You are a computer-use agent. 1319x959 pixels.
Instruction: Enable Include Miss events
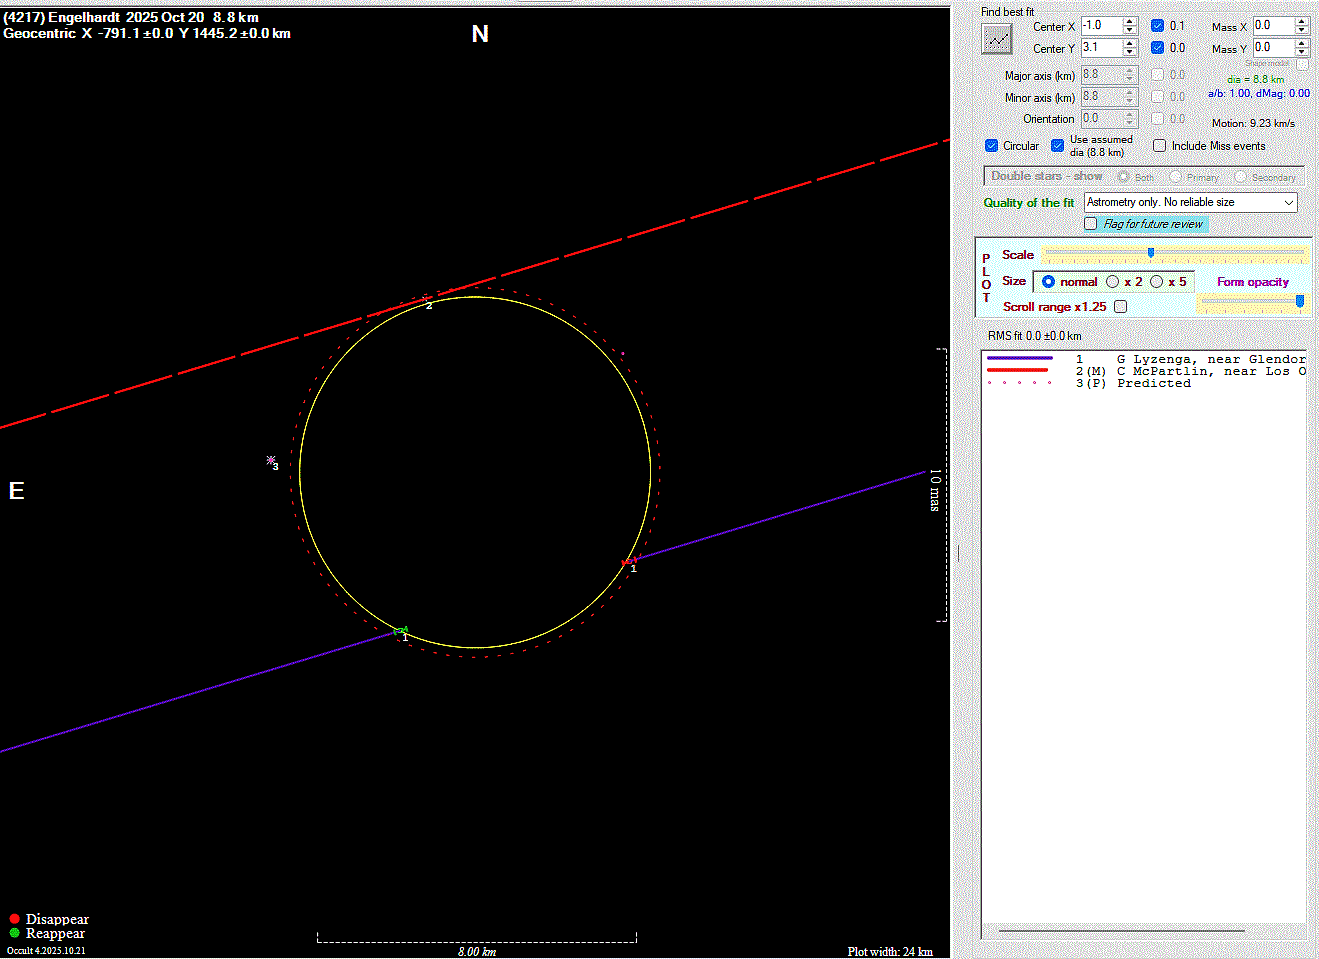[x=1159, y=146]
